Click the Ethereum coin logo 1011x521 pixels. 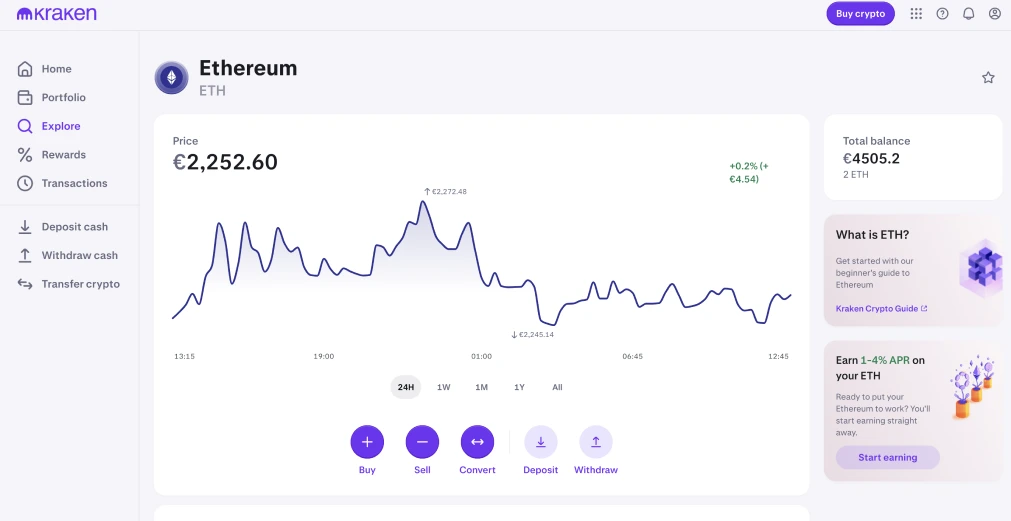(x=172, y=78)
